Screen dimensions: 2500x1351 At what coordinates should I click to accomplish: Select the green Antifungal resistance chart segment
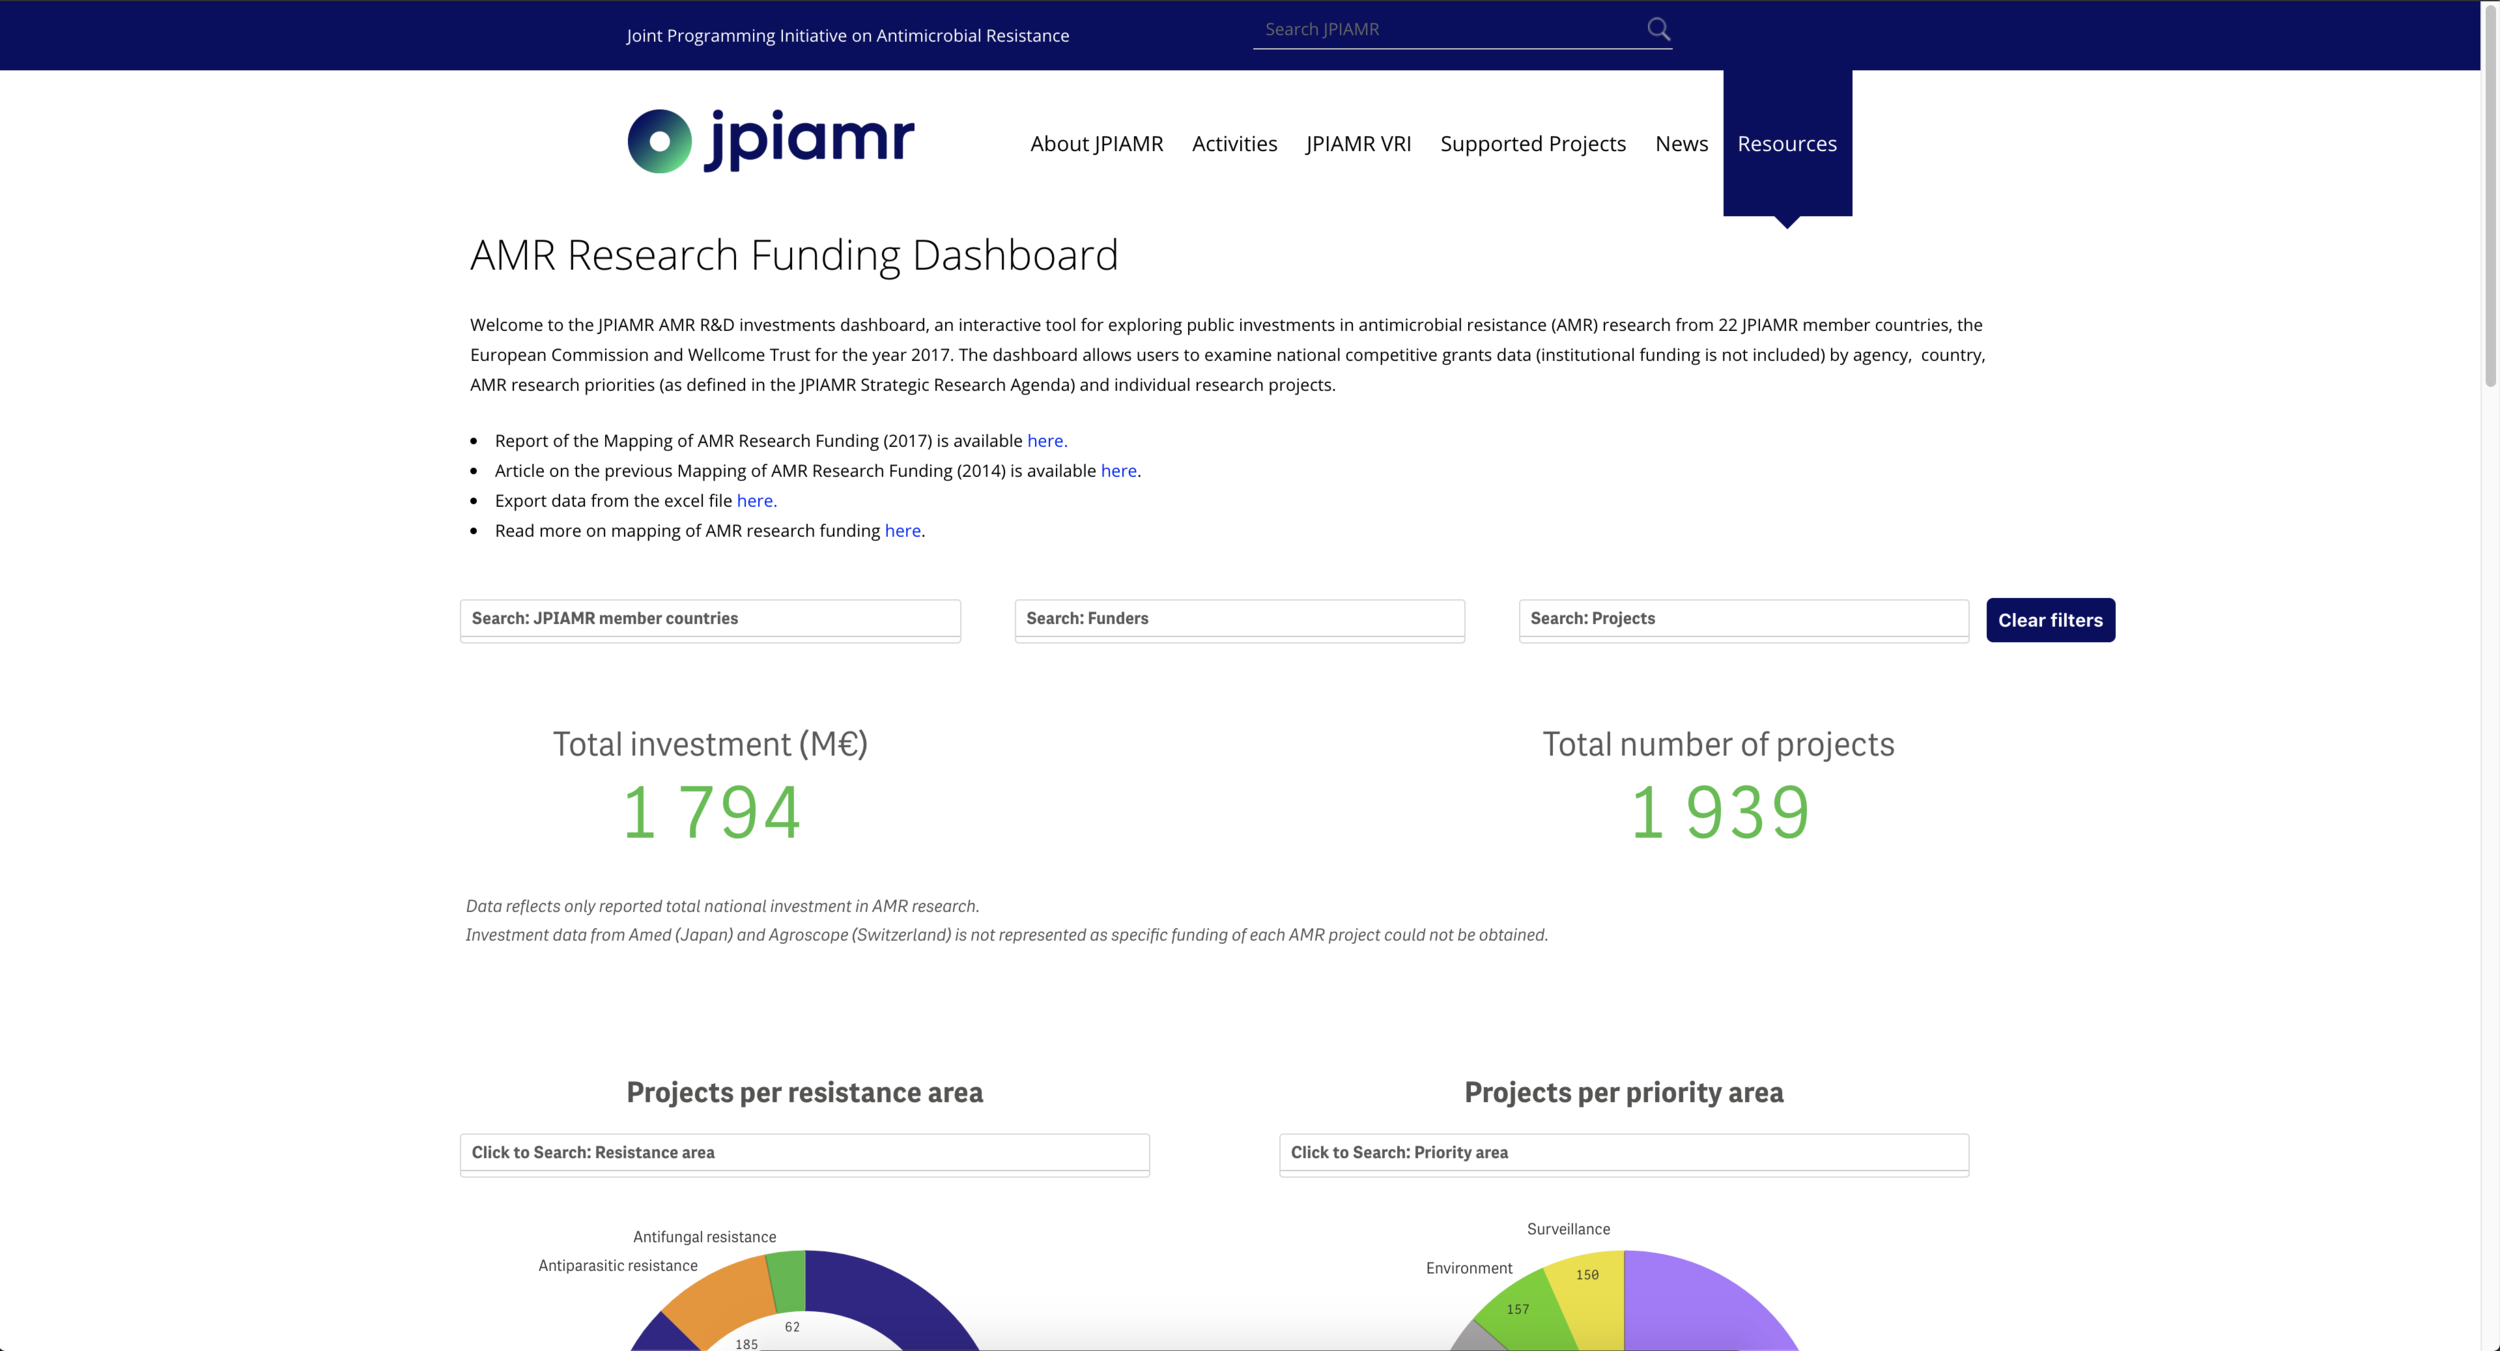pyautogui.click(x=788, y=1282)
